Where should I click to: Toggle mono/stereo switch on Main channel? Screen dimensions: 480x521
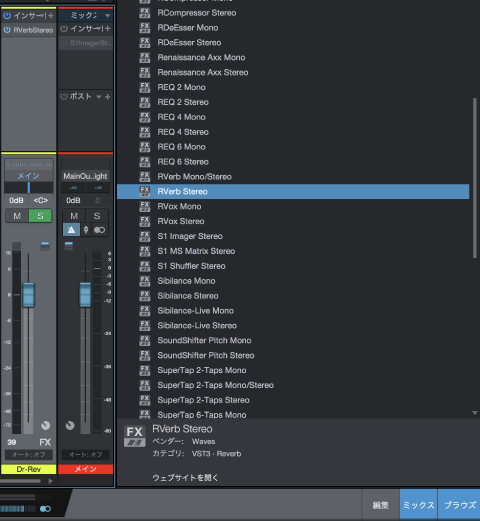99,230
